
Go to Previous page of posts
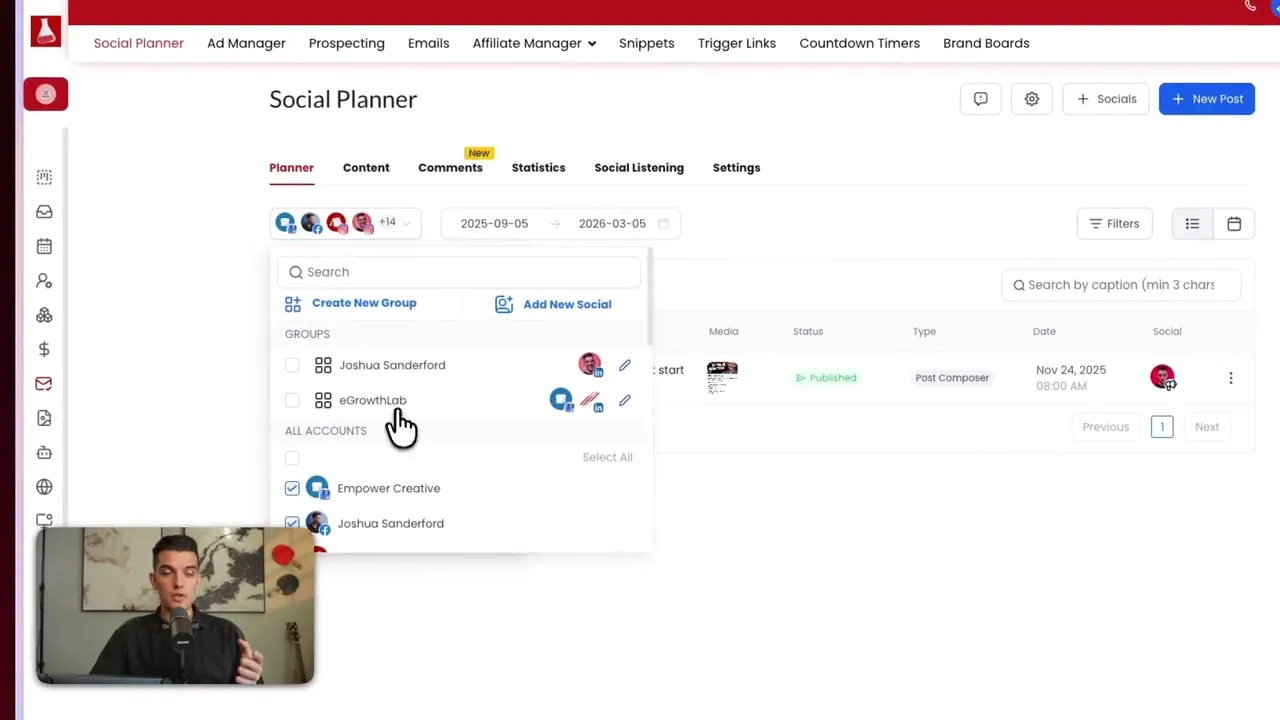coord(1105,427)
